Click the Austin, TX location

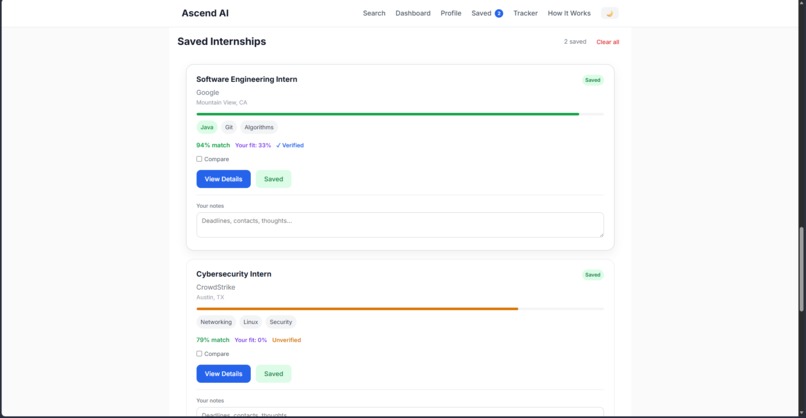pyautogui.click(x=210, y=298)
